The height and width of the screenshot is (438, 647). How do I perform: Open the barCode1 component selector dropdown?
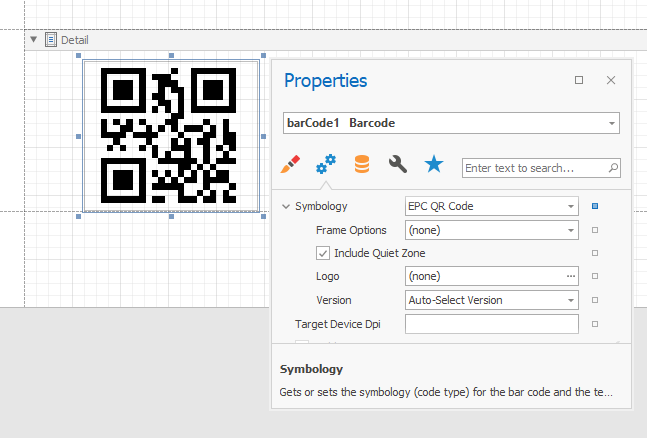[x=610, y=123]
